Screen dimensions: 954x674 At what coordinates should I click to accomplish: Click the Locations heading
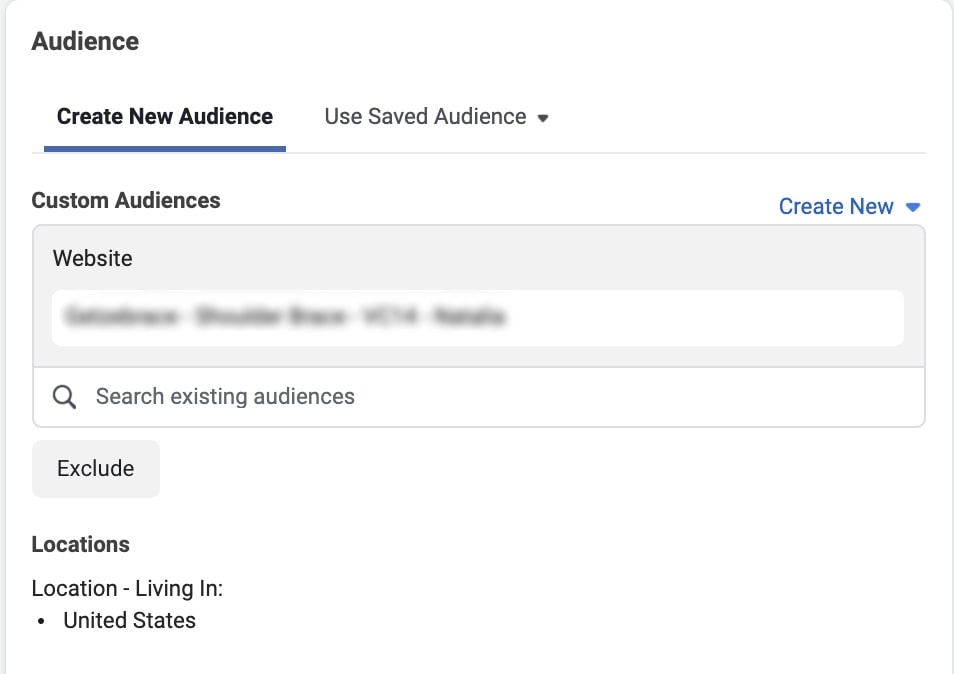point(81,545)
